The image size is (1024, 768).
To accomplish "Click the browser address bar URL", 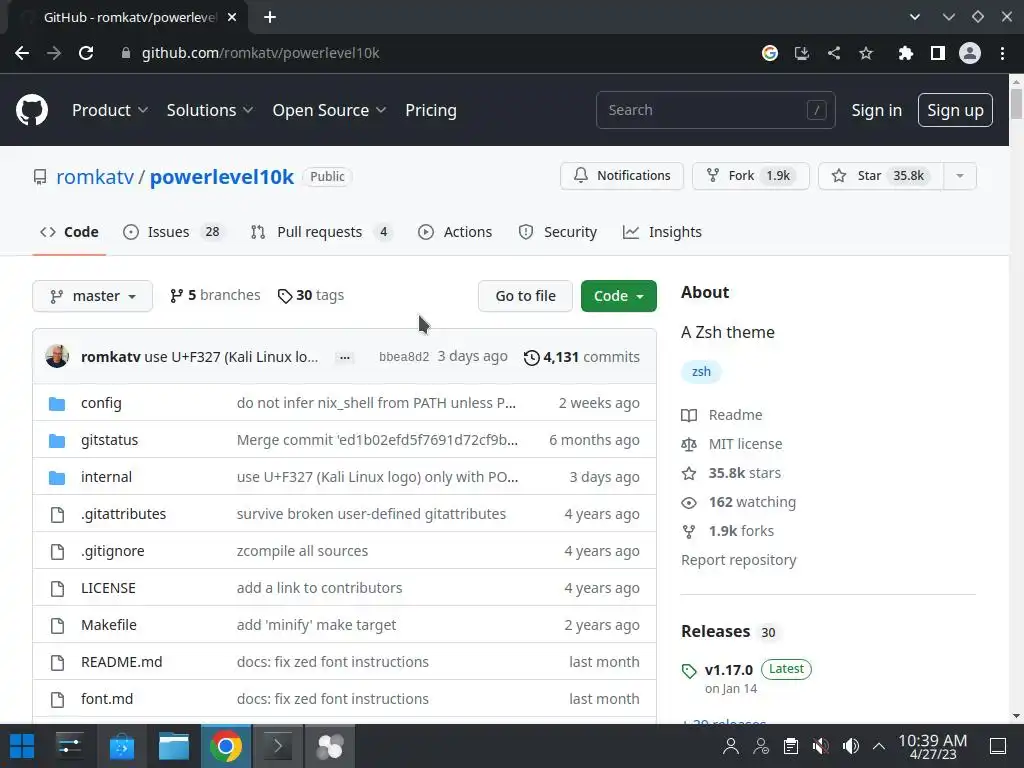I will [x=261, y=53].
